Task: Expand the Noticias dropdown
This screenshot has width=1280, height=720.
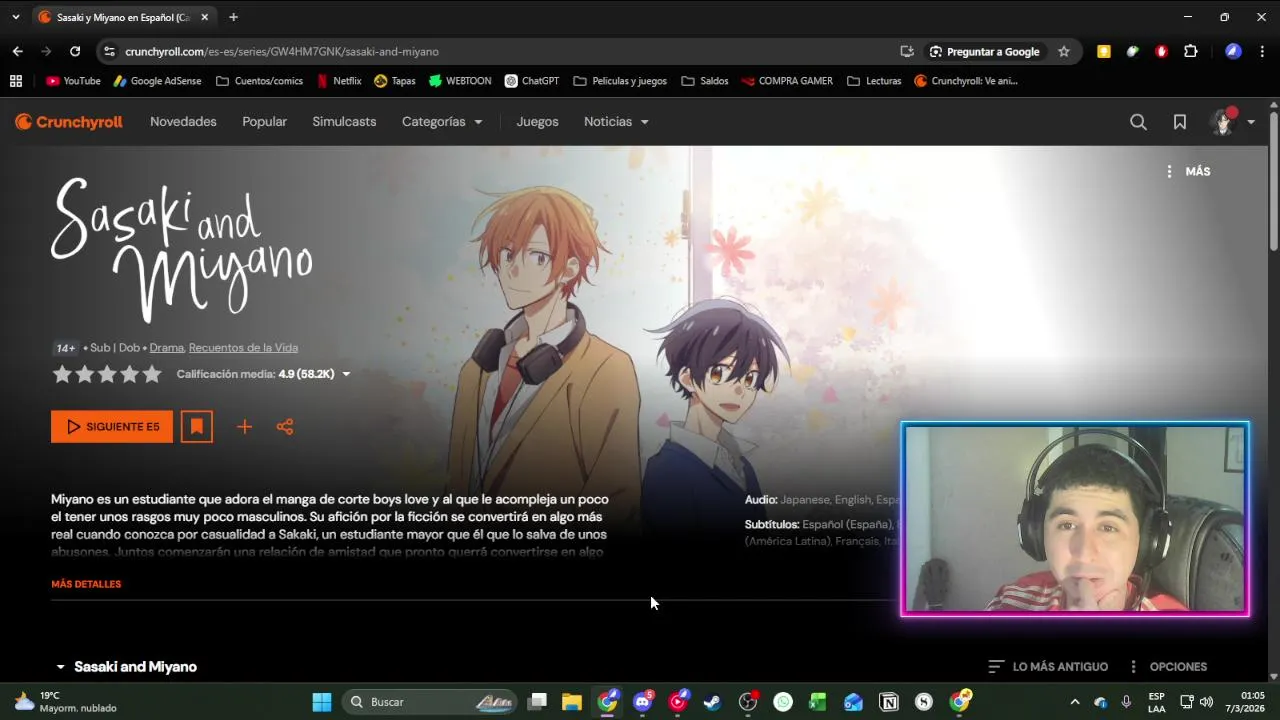Action: point(616,122)
